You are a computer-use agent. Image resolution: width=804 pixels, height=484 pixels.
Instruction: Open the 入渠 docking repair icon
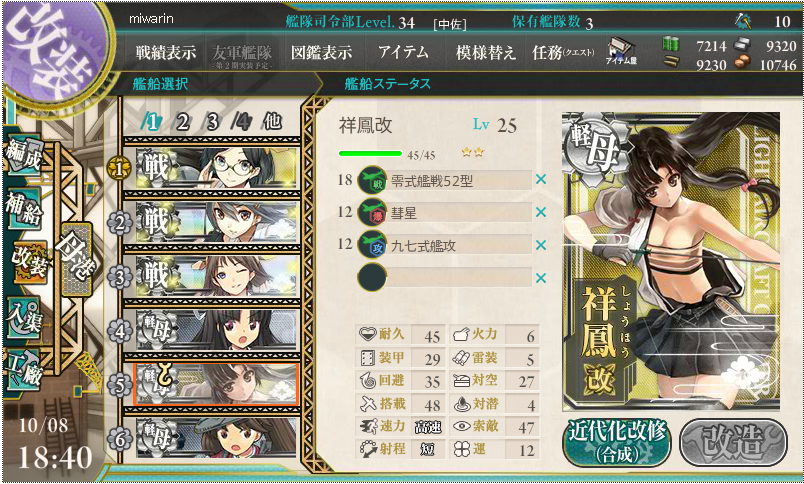pos(24,317)
